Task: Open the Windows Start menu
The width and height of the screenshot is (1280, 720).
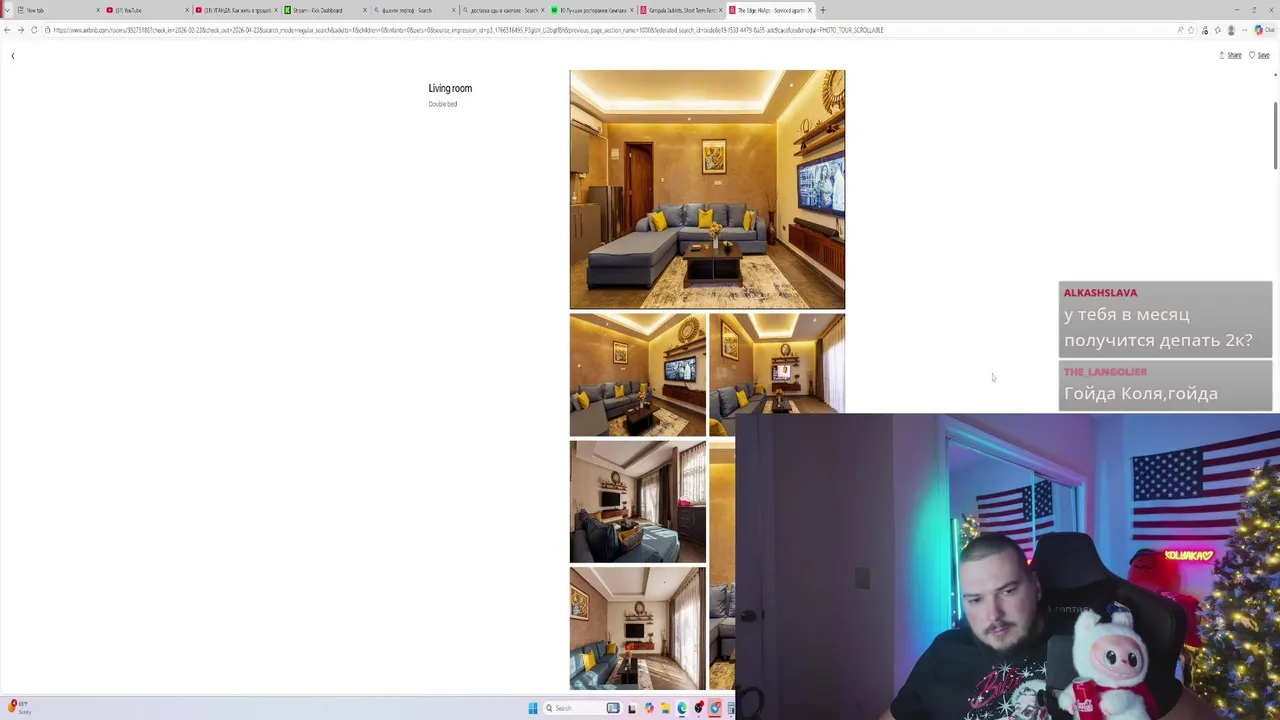Action: 533,708
